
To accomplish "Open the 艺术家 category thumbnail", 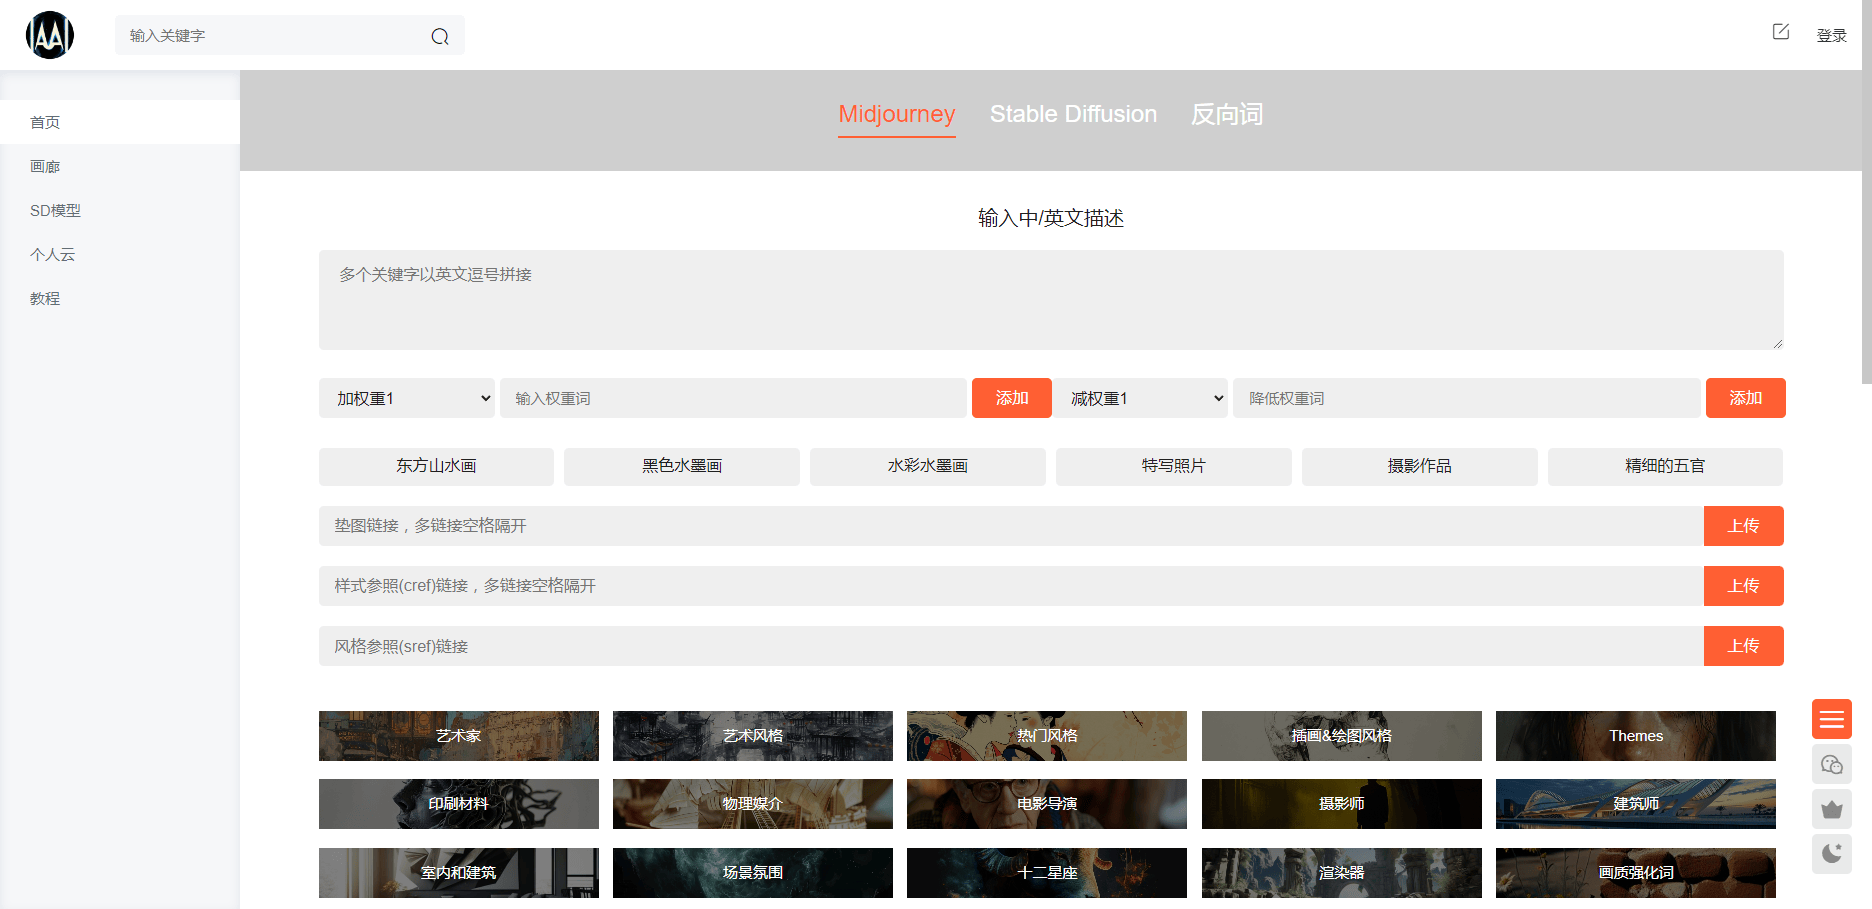I will coord(458,736).
